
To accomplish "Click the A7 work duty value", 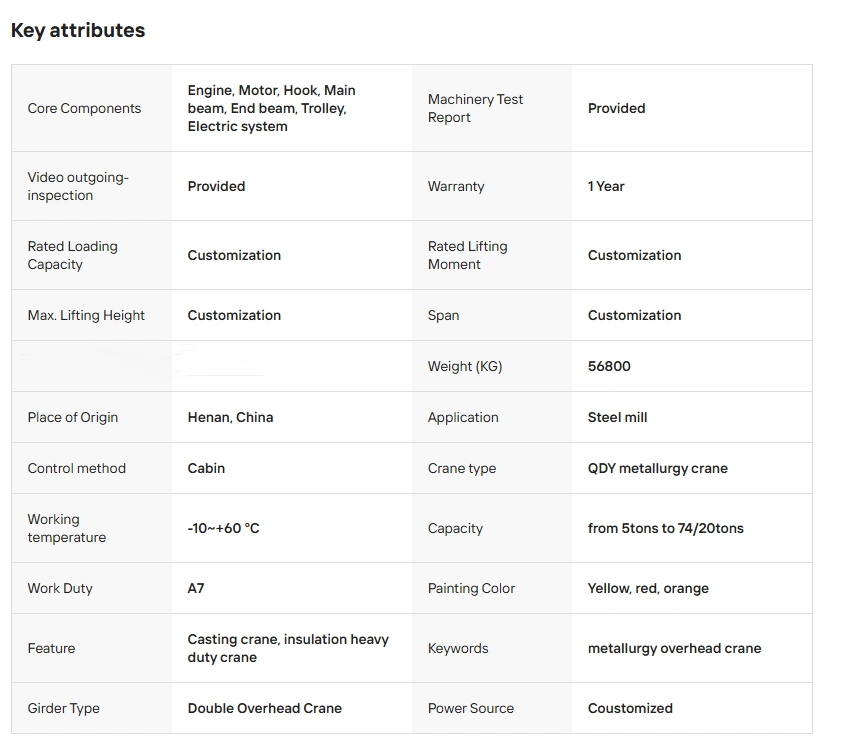I will point(196,588).
